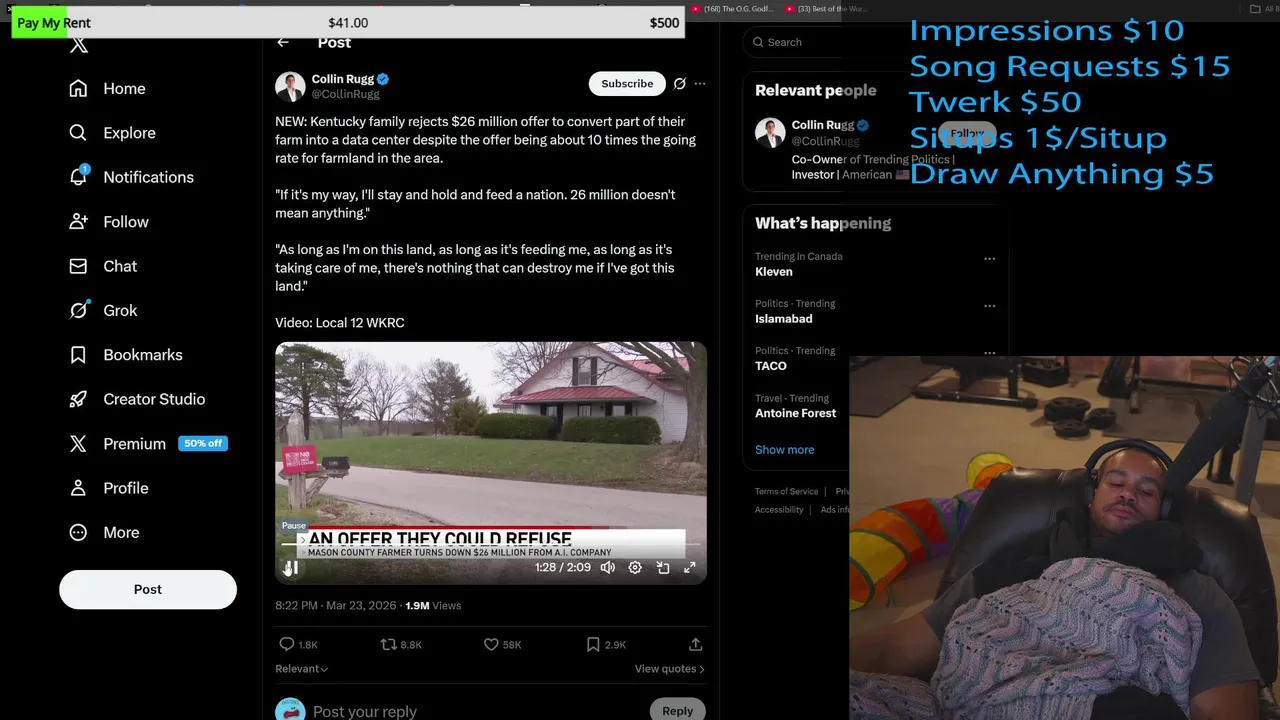Open options for the TACO trend
Viewport: 1280px width, 720px height.
[989, 352]
